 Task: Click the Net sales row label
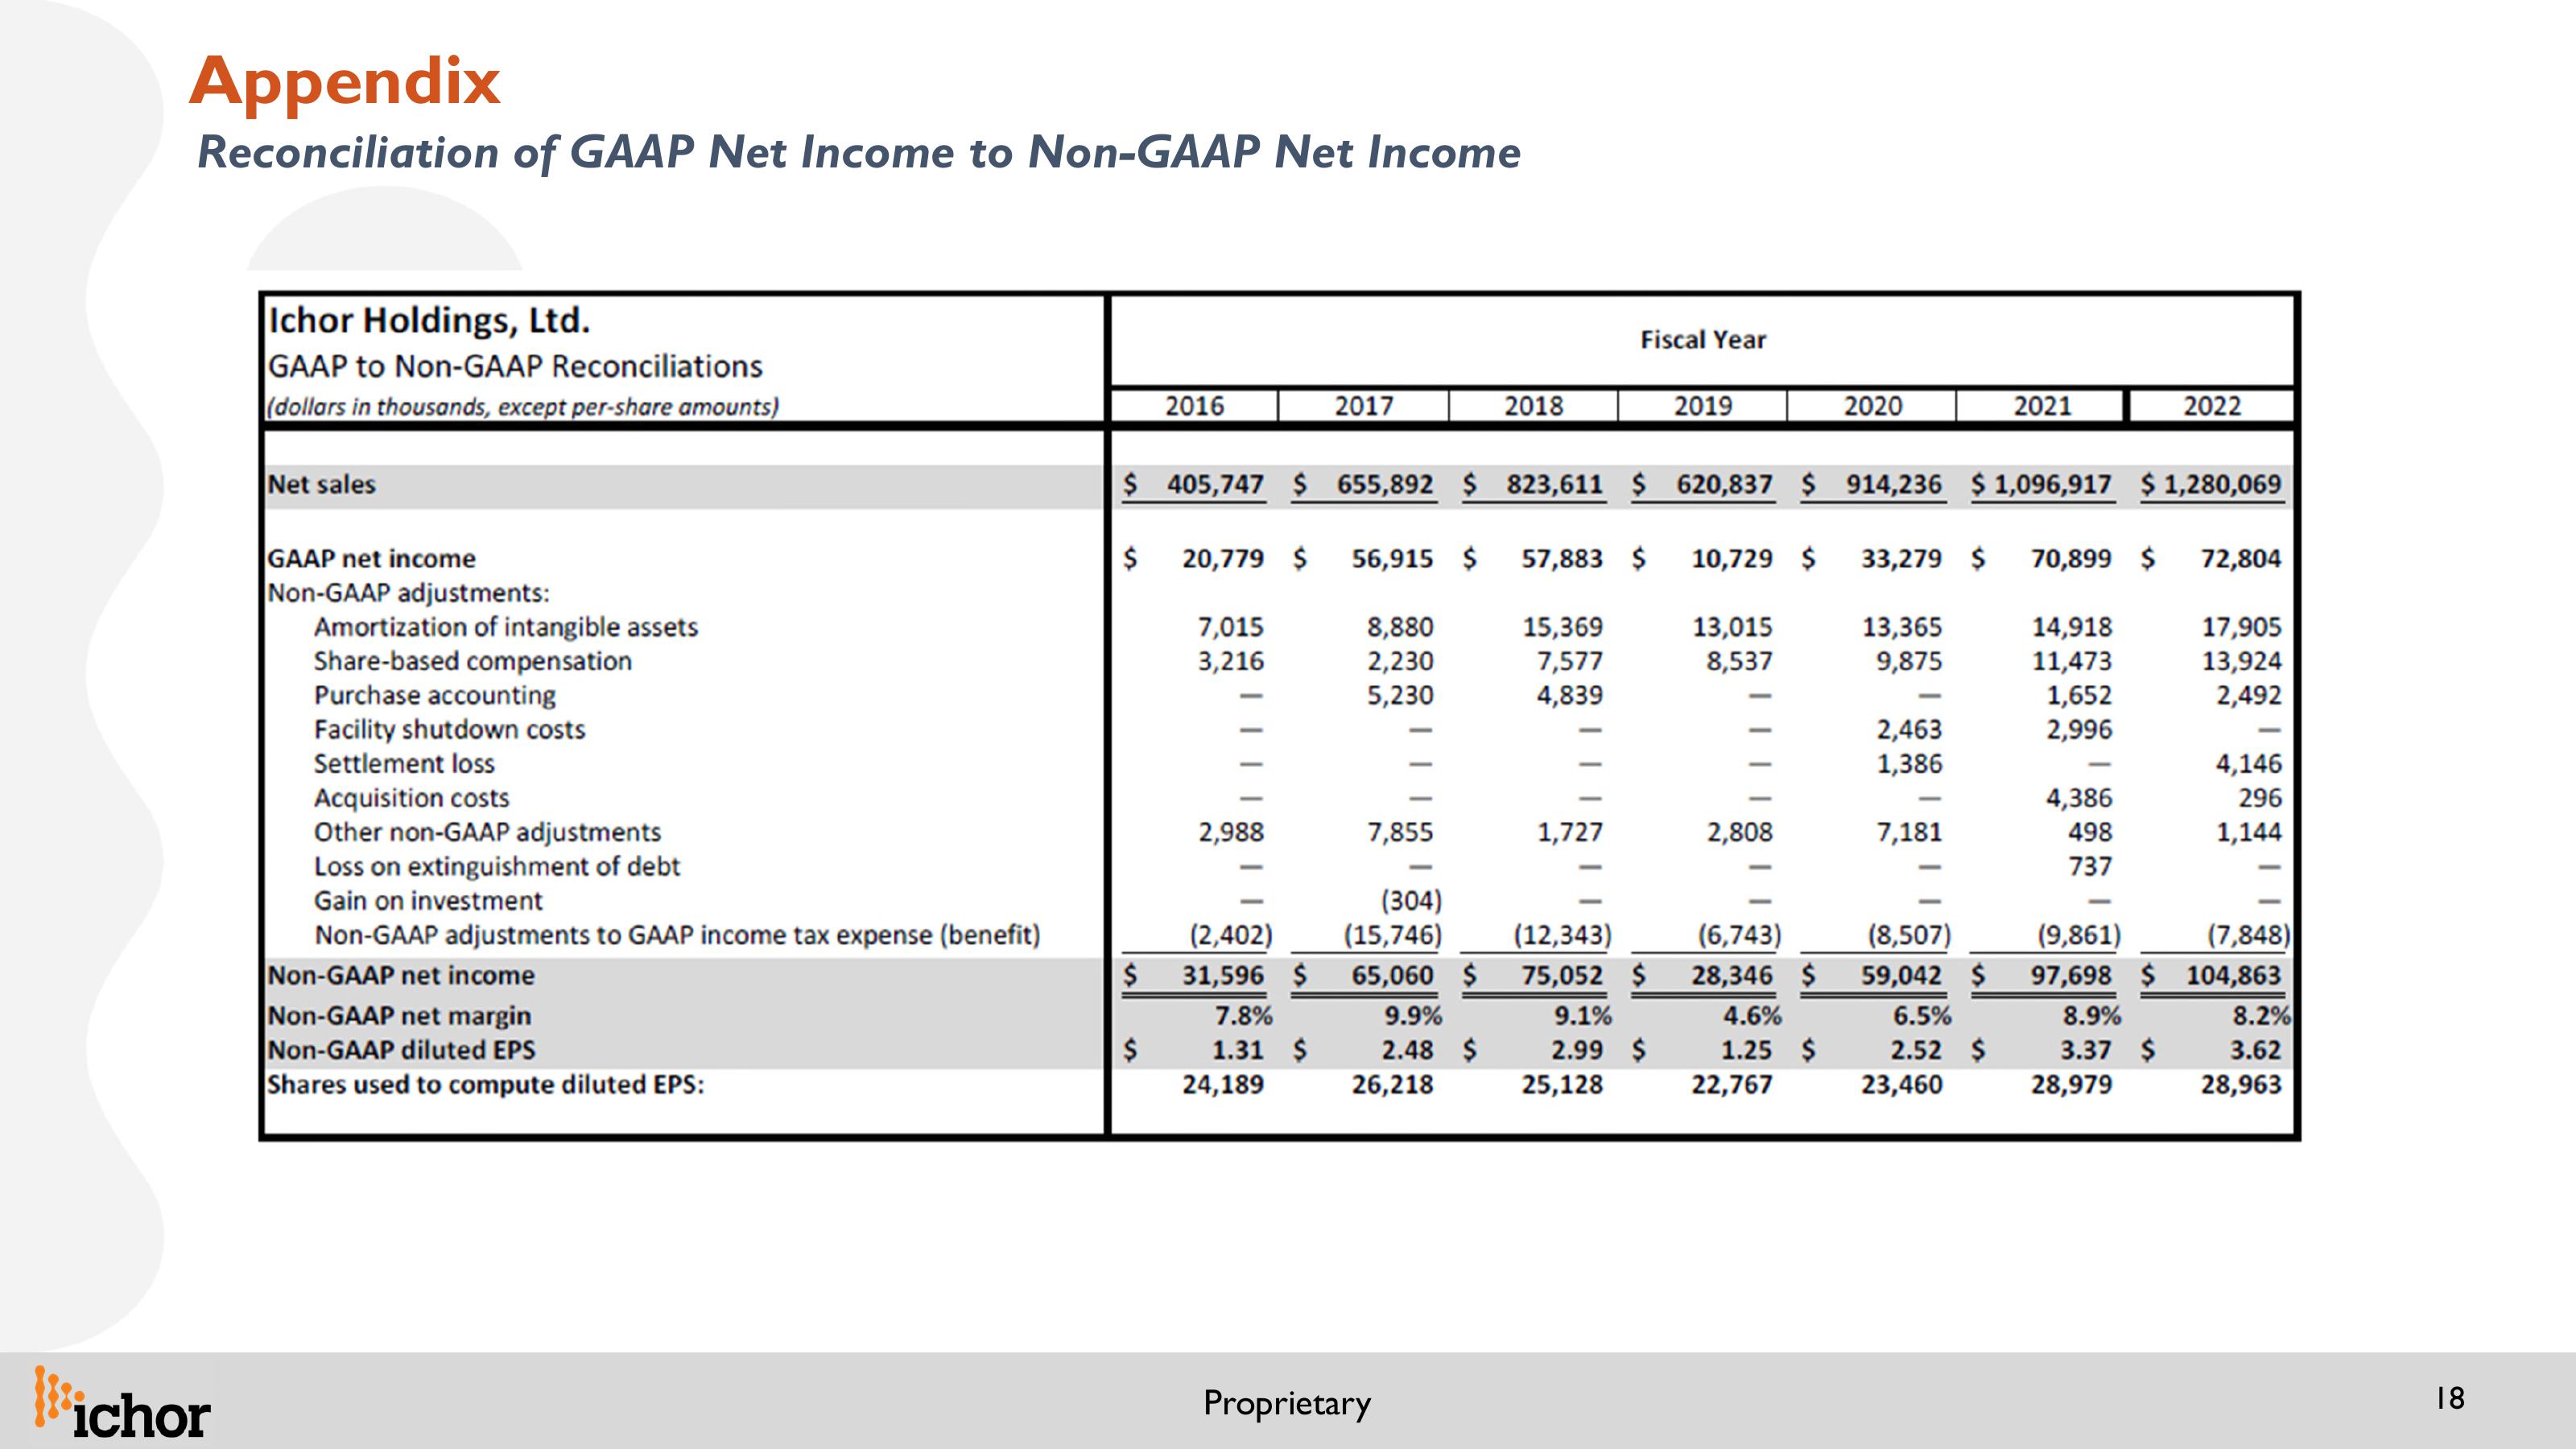tap(321, 485)
